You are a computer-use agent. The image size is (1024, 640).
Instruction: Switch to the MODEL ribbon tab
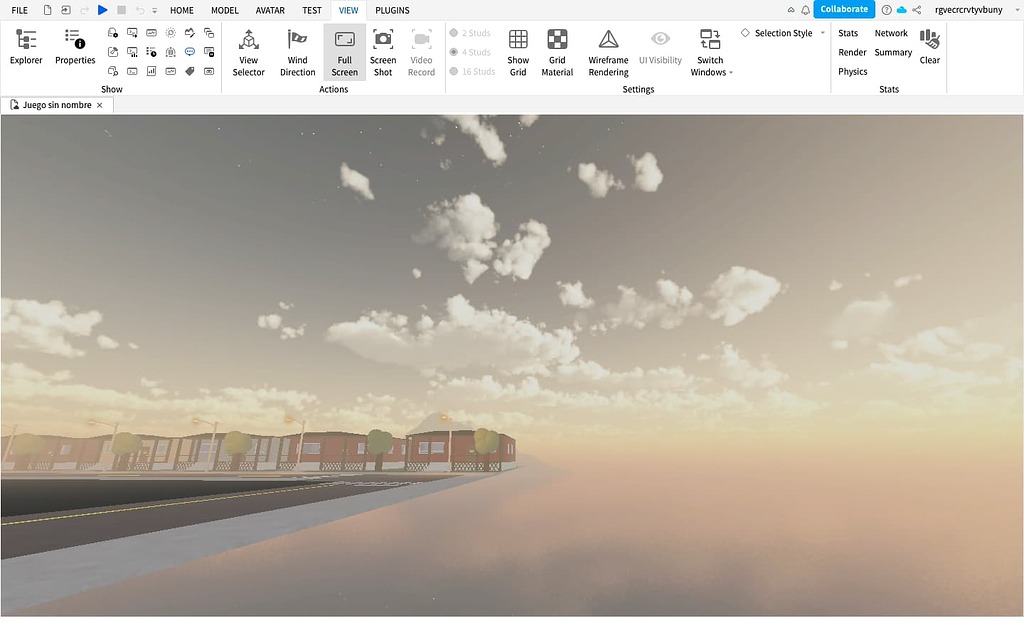pyautogui.click(x=224, y=10)
